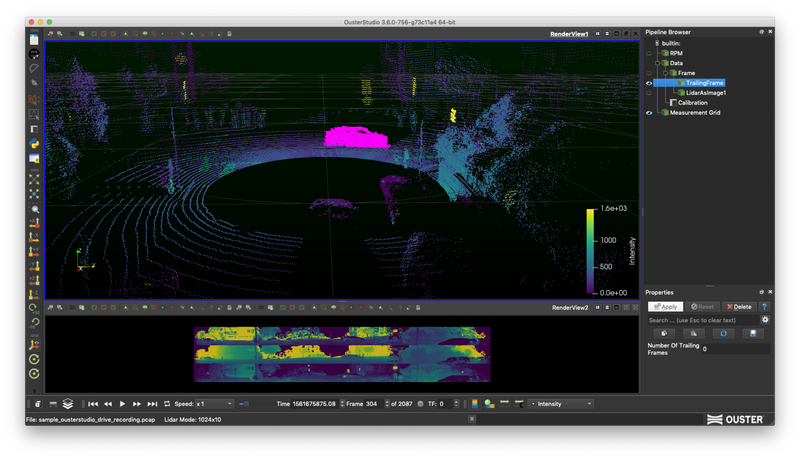The image size is (800, 459).
Task: Hide TrailingFrame using its eye icon
Action: coord(649,83)
